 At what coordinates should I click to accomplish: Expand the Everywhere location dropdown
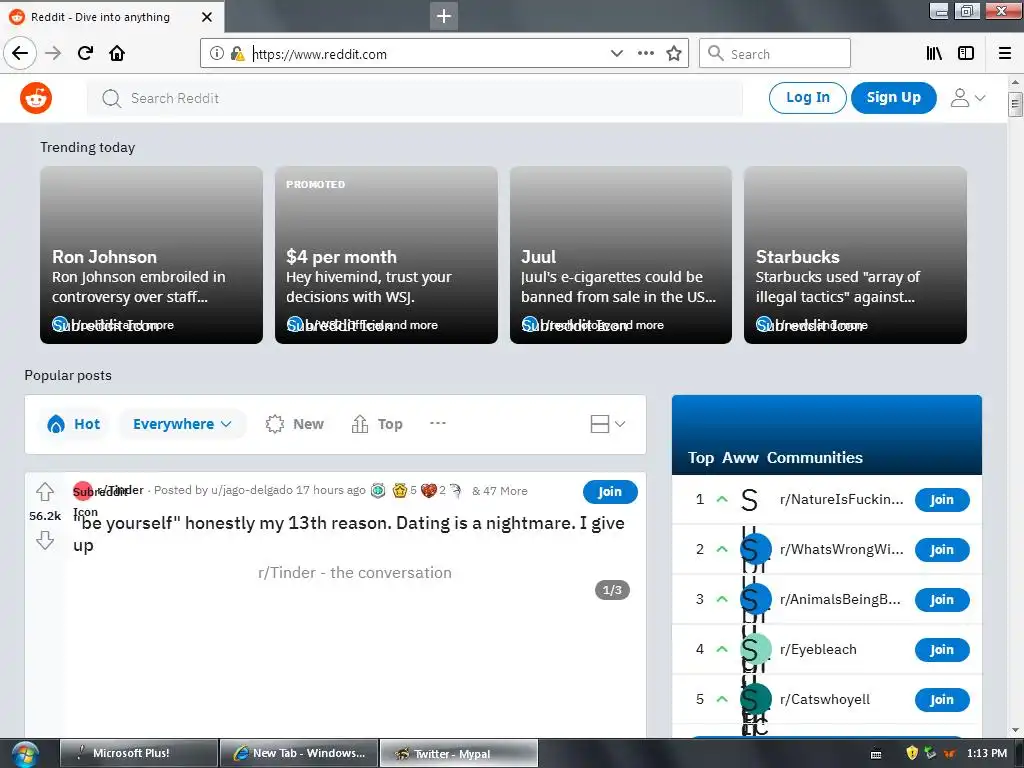182,424
